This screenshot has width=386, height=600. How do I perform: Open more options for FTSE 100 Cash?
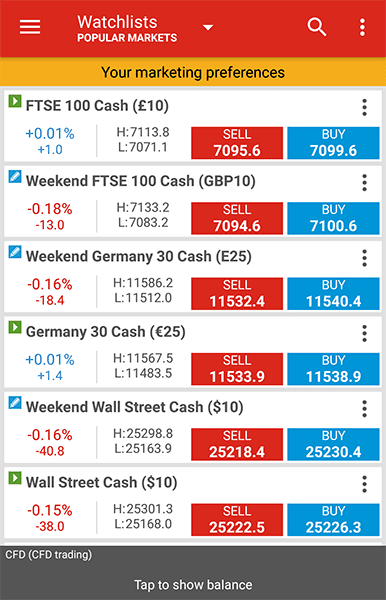click(x=365, y=108)
